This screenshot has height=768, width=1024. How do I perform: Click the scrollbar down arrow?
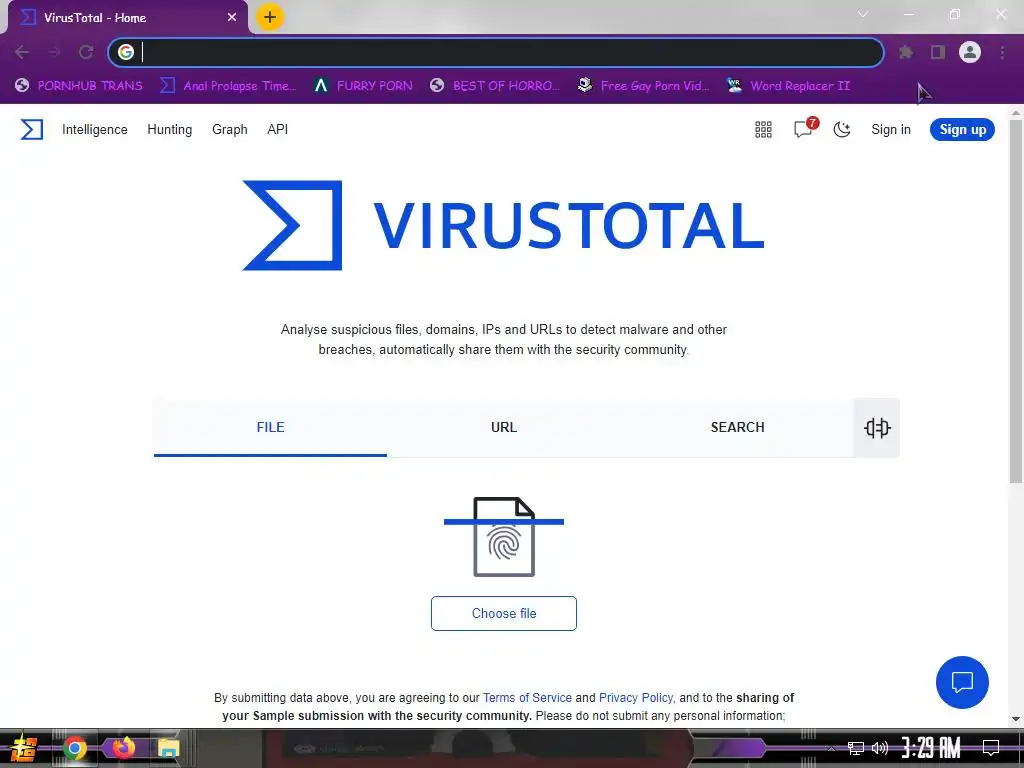1016,719
